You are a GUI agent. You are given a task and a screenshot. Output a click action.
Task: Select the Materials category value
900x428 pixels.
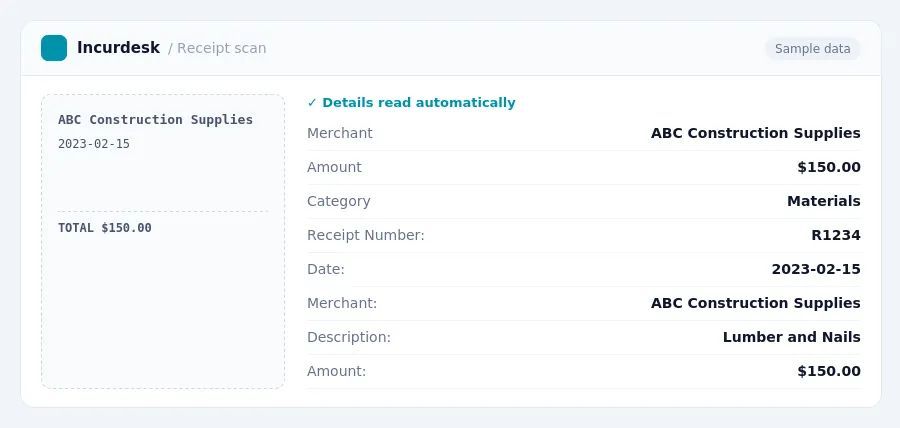pyautogui.click(x=824, y=201)
